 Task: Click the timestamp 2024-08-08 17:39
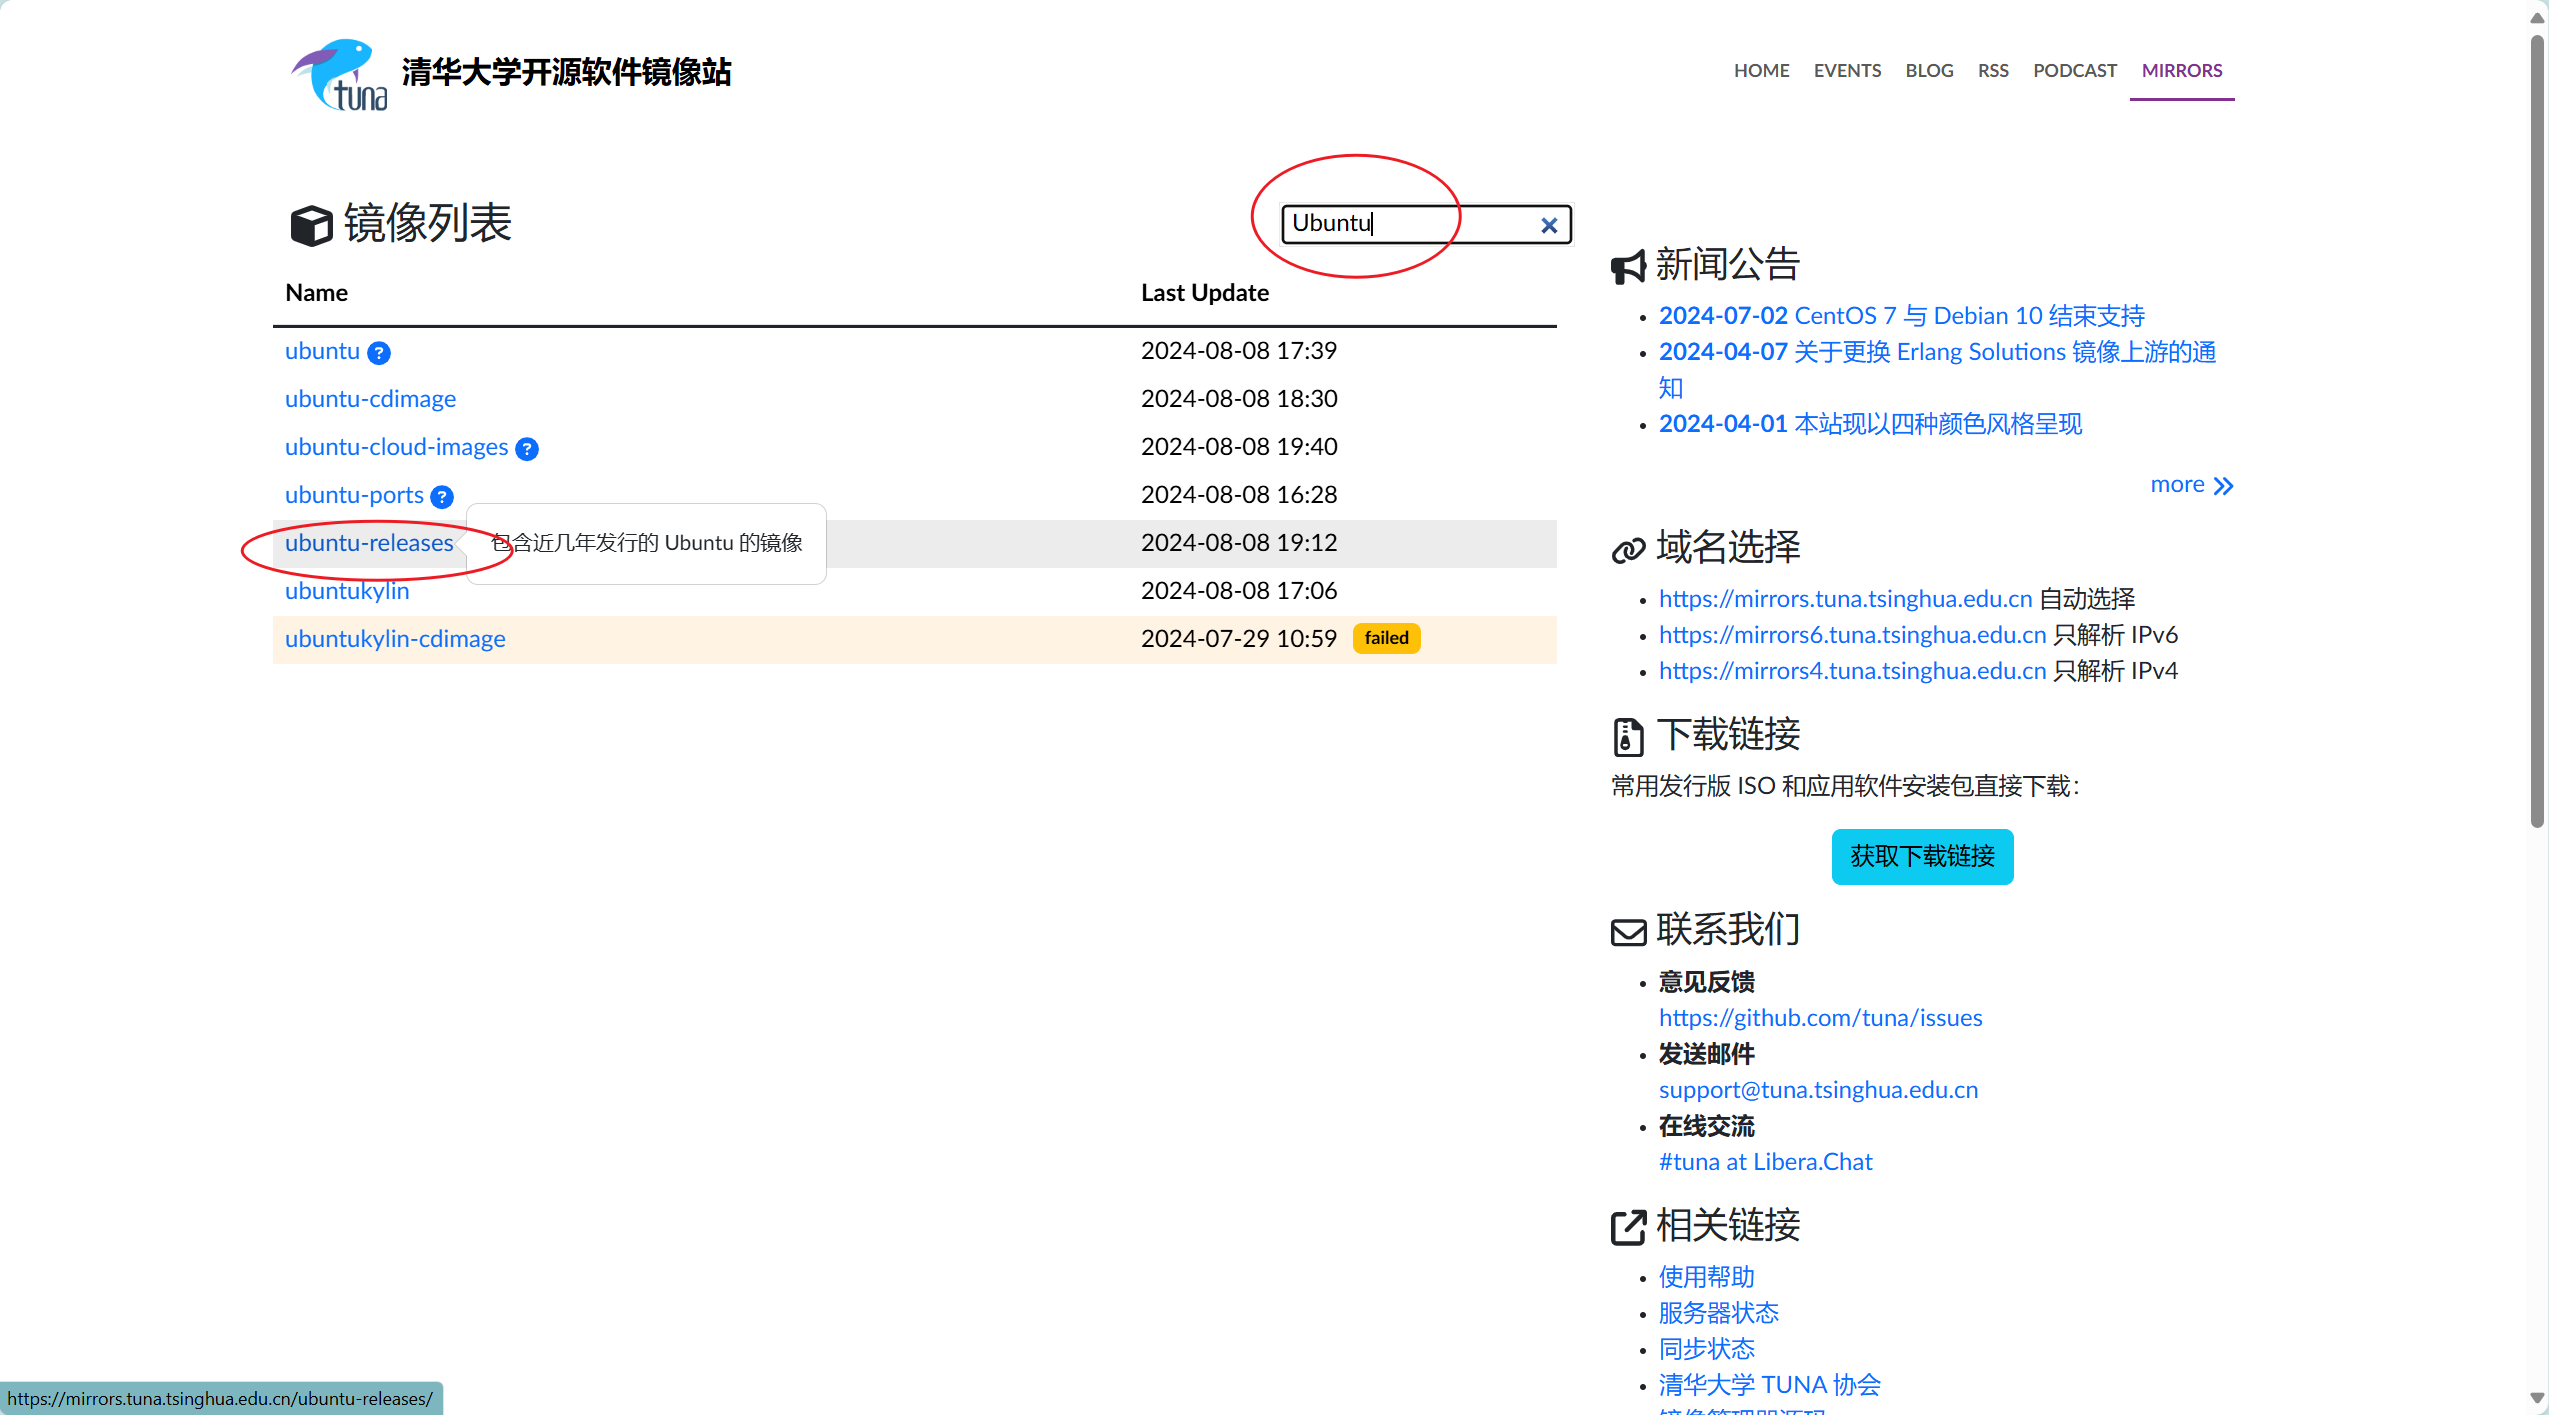[x=1239, y=351]
